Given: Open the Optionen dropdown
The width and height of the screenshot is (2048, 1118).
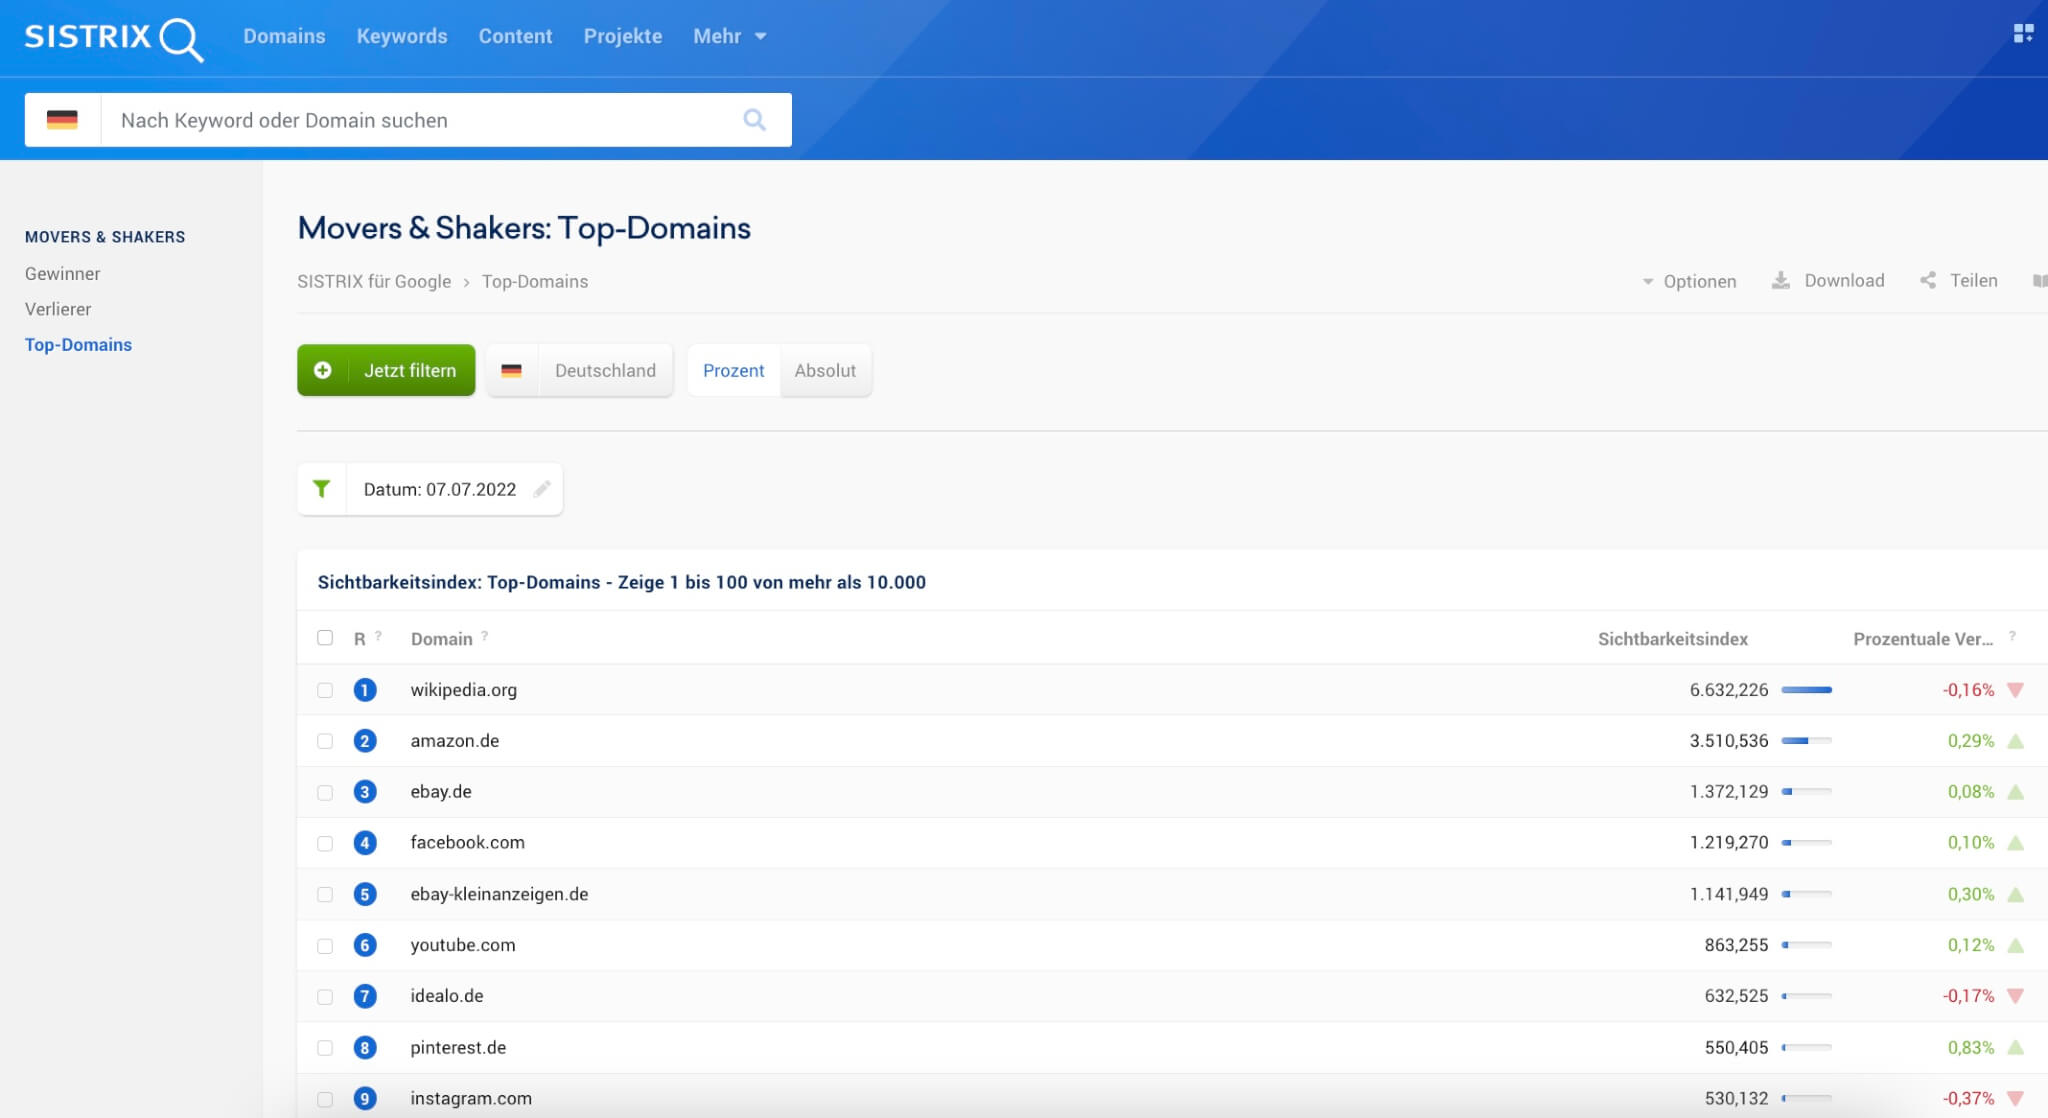Looking at the screenshot, I should coord(1689,281).
